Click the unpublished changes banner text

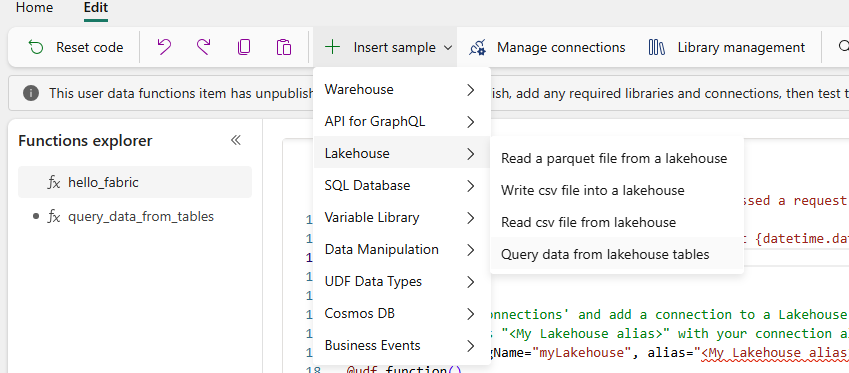(x=448, y=93)
